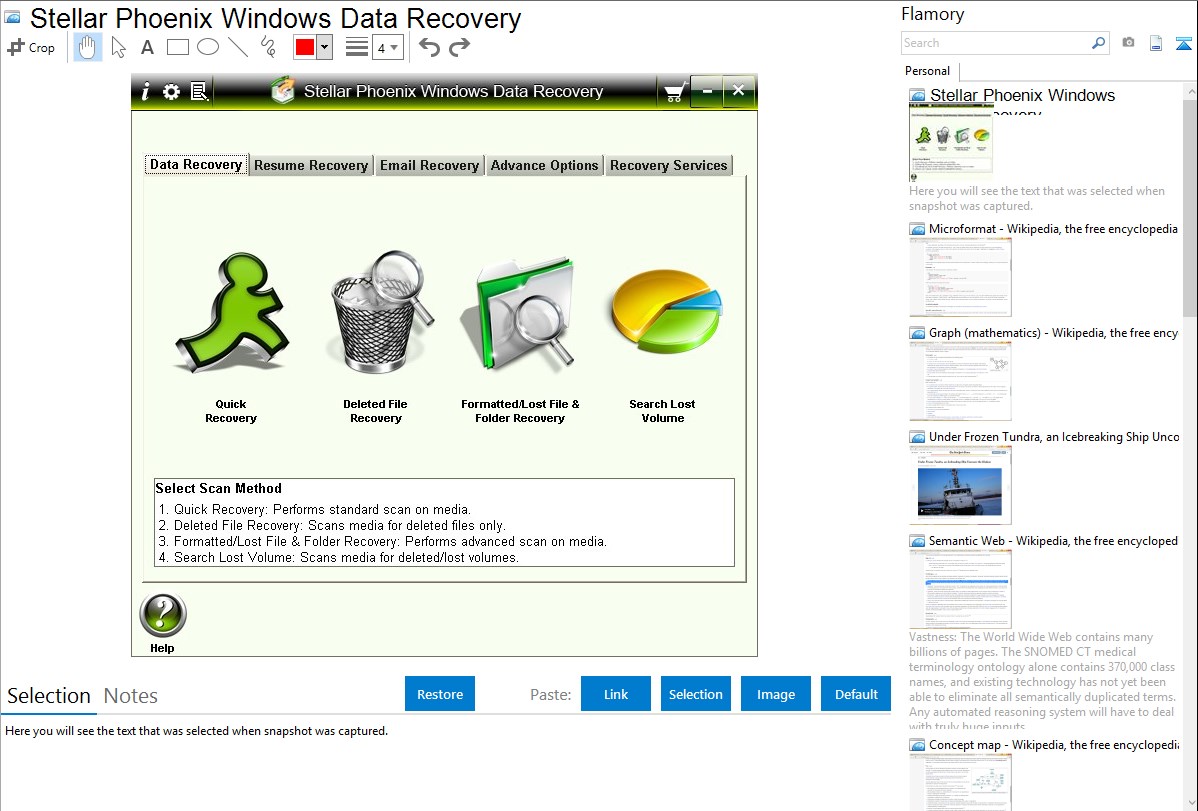Click the paste Link button

[616, 694]
